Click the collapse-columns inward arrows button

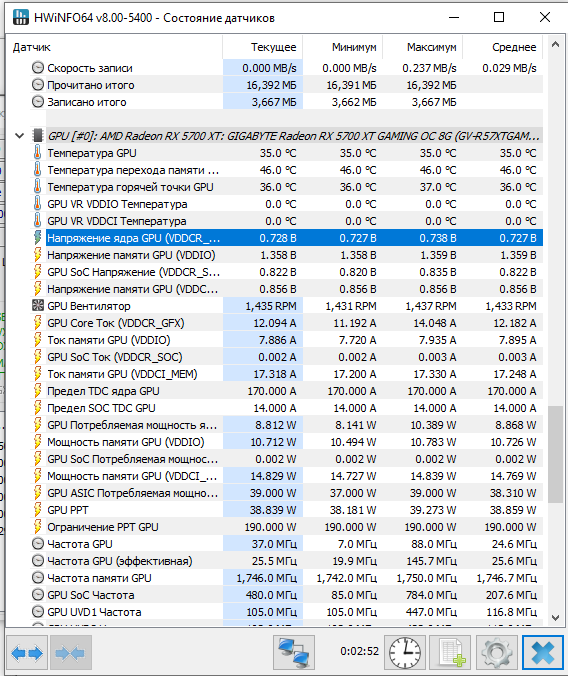71,653
